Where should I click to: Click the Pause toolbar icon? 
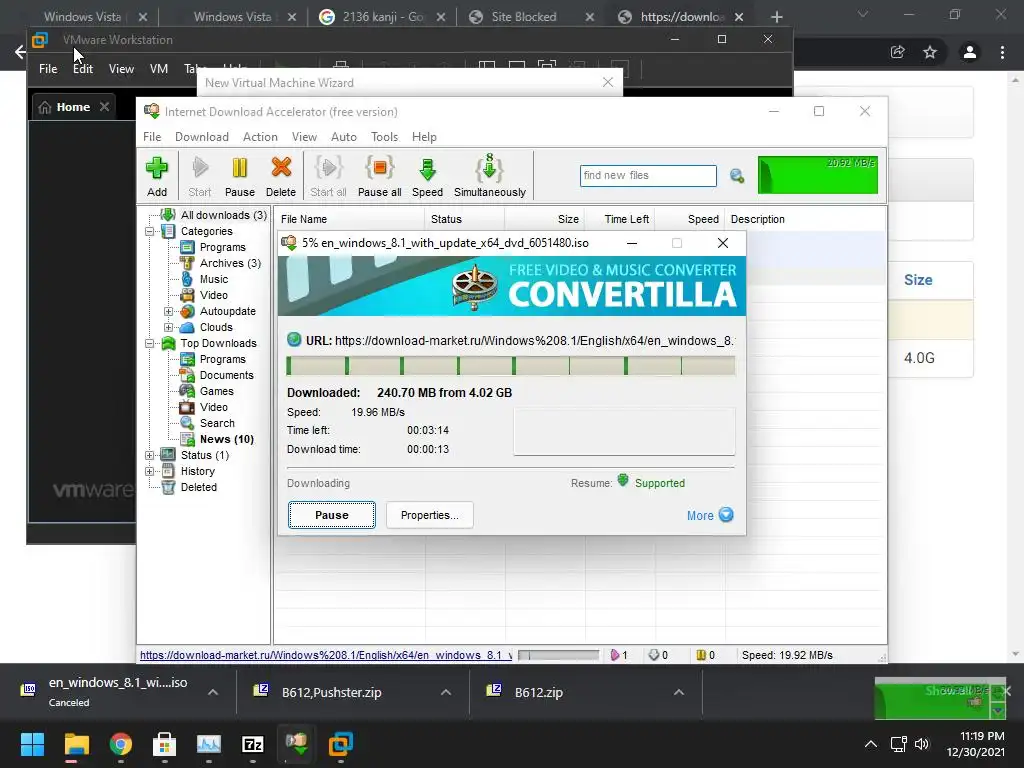pyautogui.click(x=240, y=175)
